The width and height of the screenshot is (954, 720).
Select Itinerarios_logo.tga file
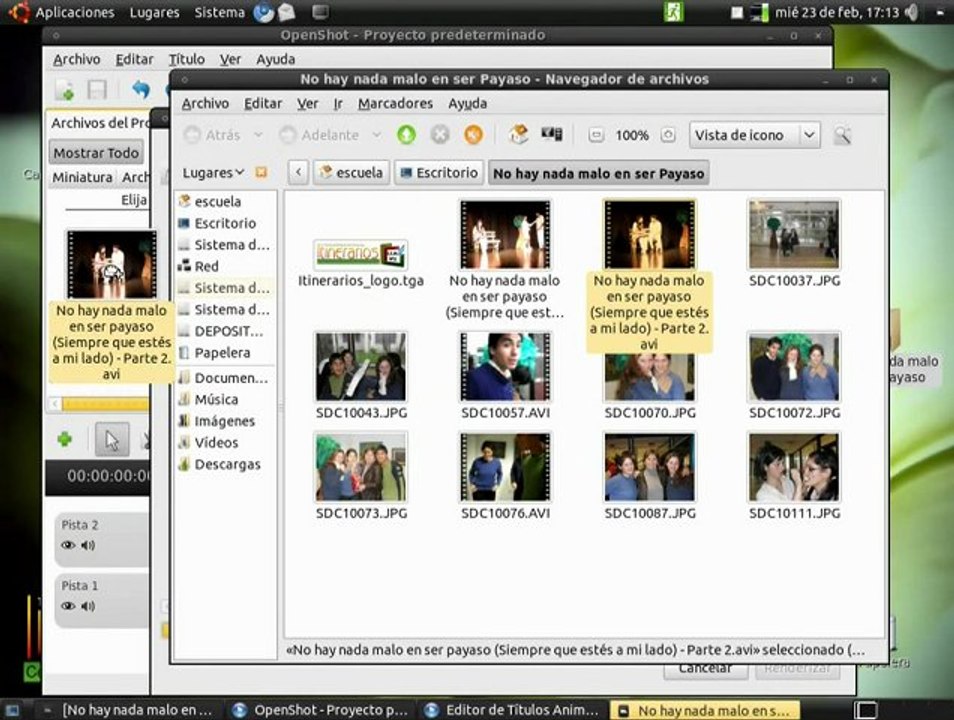coord(361,263)
